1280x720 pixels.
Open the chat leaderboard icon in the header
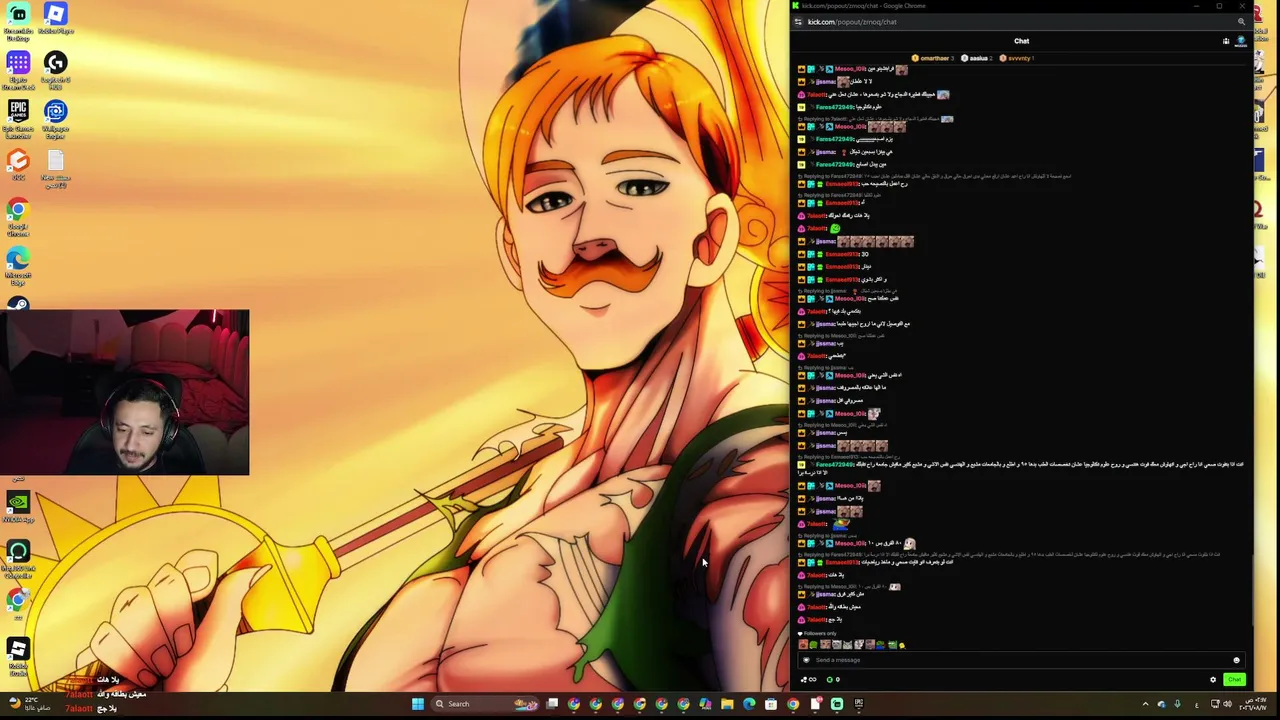pos(1226,41)
